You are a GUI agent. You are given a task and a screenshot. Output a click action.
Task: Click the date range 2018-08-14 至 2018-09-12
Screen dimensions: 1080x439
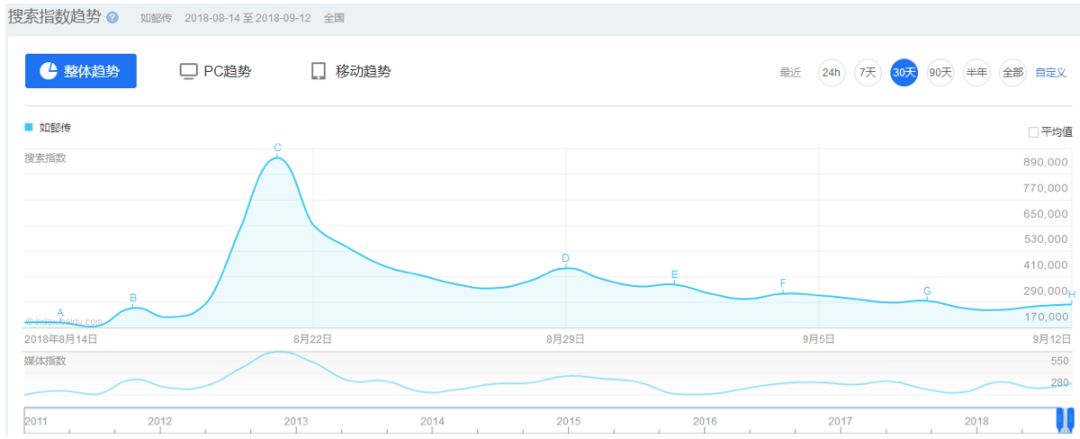249,19
